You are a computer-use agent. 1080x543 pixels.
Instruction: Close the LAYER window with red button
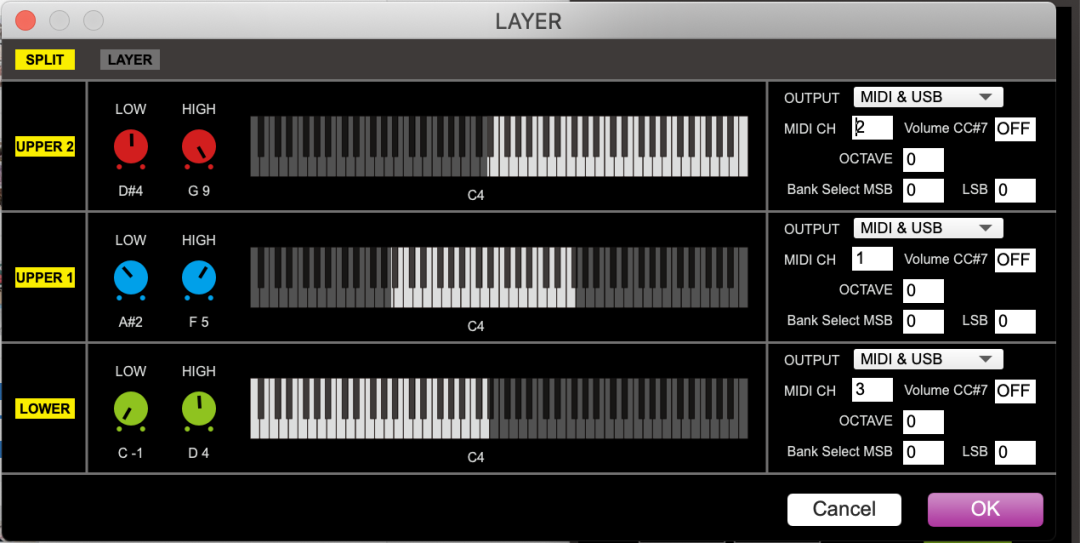[x=25, y=21]
